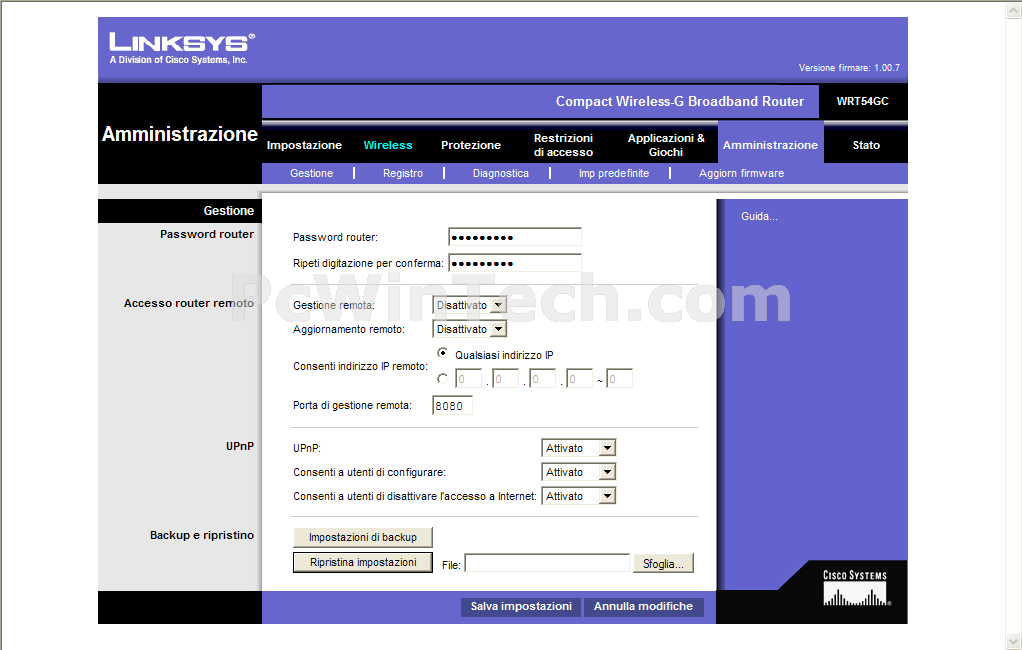Viewport: 1022px width, 650px height.
Task: Open the Gestione sub-tab
Action: point(312,173)
